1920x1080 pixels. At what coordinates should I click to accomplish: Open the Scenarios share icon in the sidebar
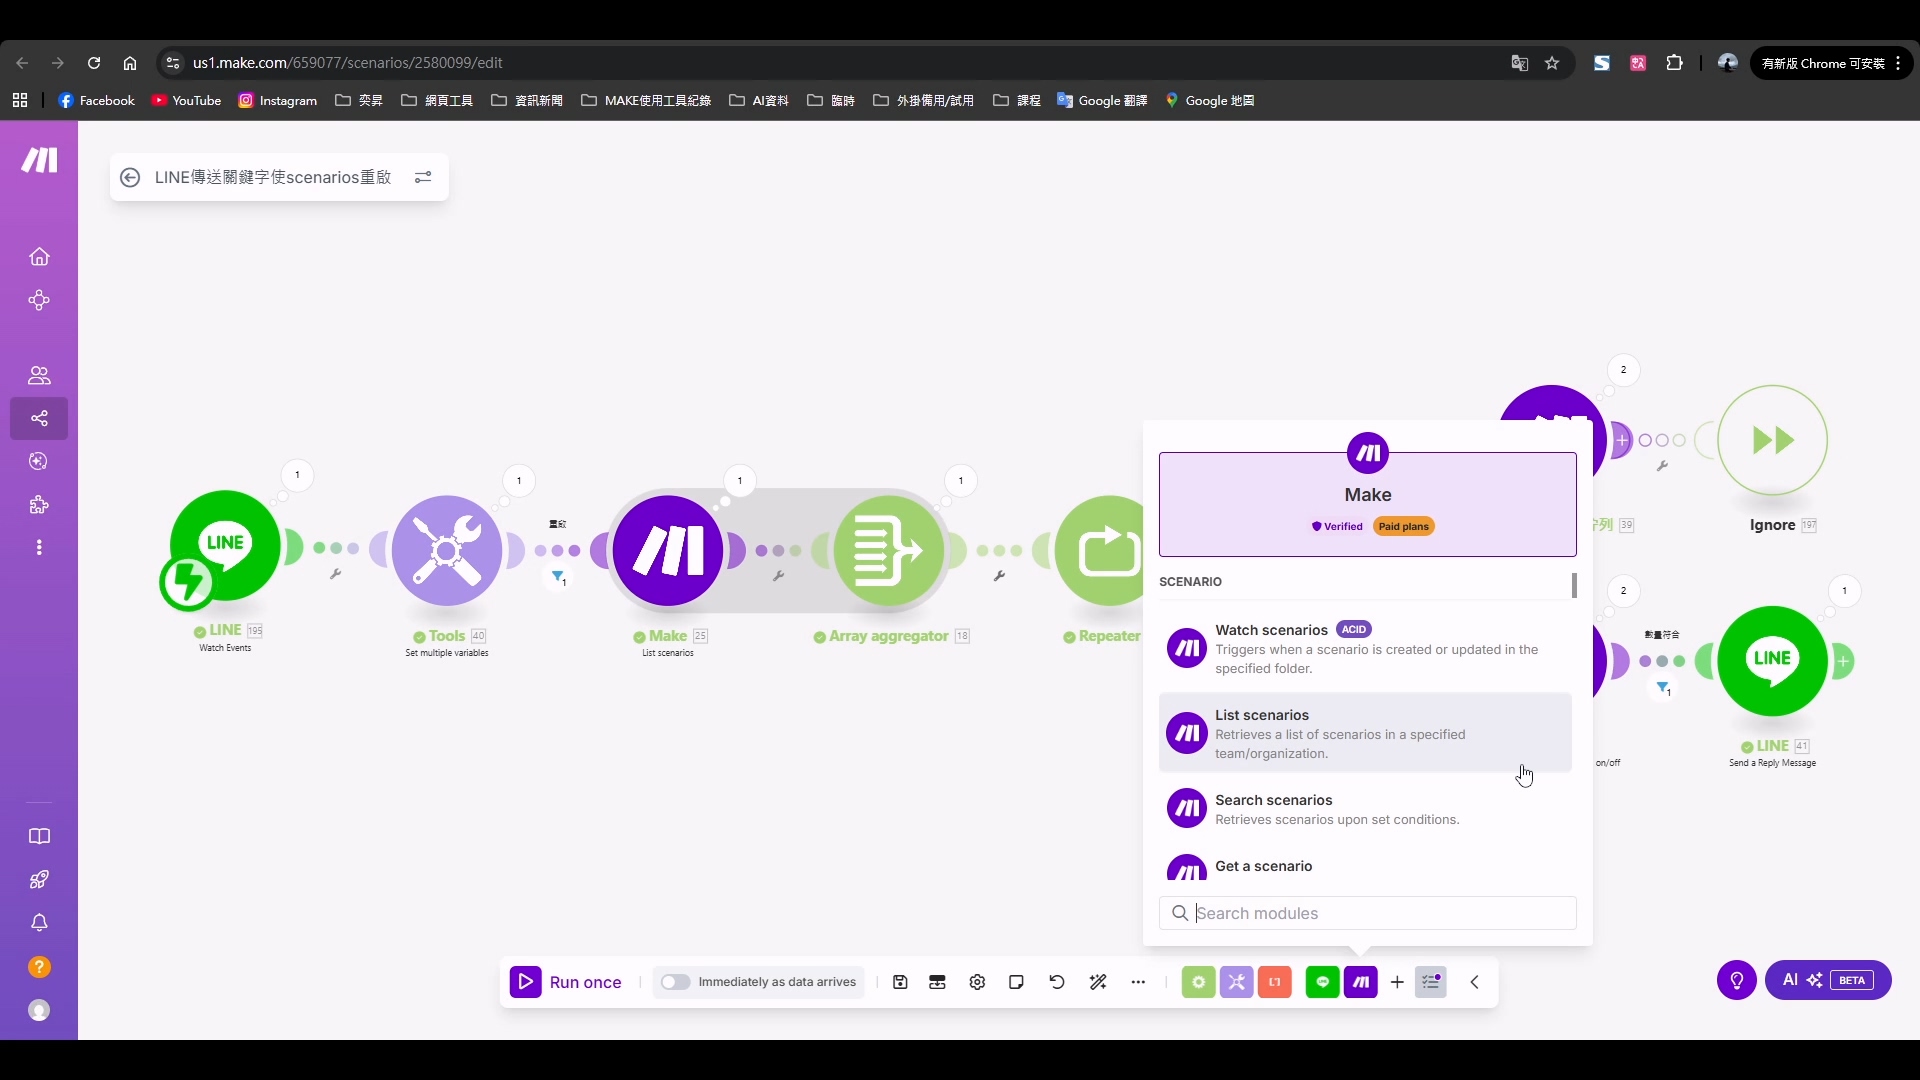click(39, 418)
